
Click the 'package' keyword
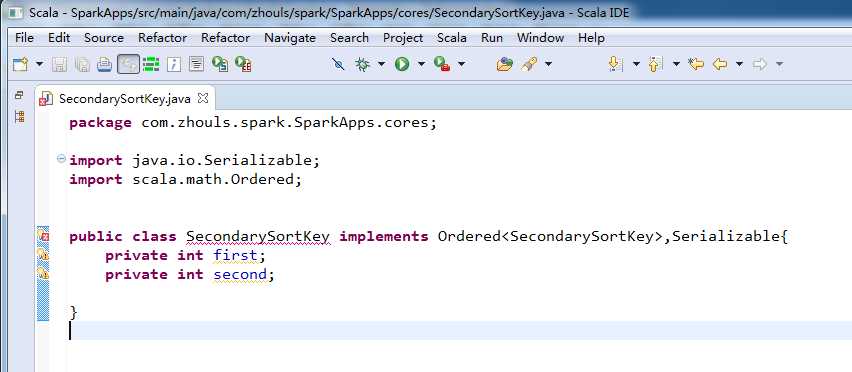click(x=100, y=123)
